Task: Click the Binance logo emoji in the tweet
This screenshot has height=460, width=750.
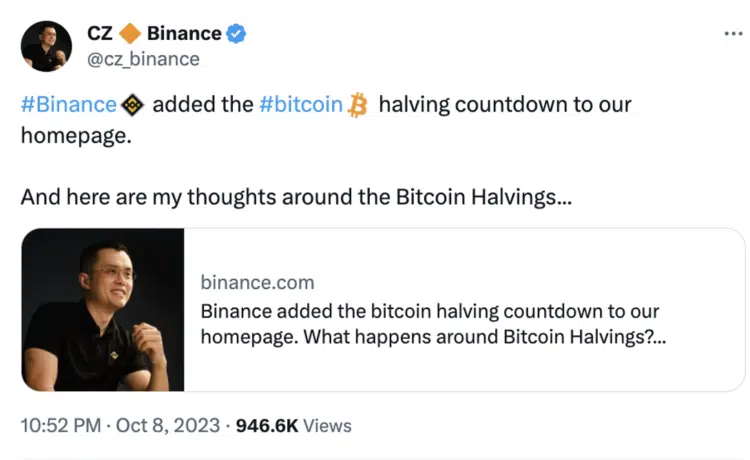Action: [132, 105]
